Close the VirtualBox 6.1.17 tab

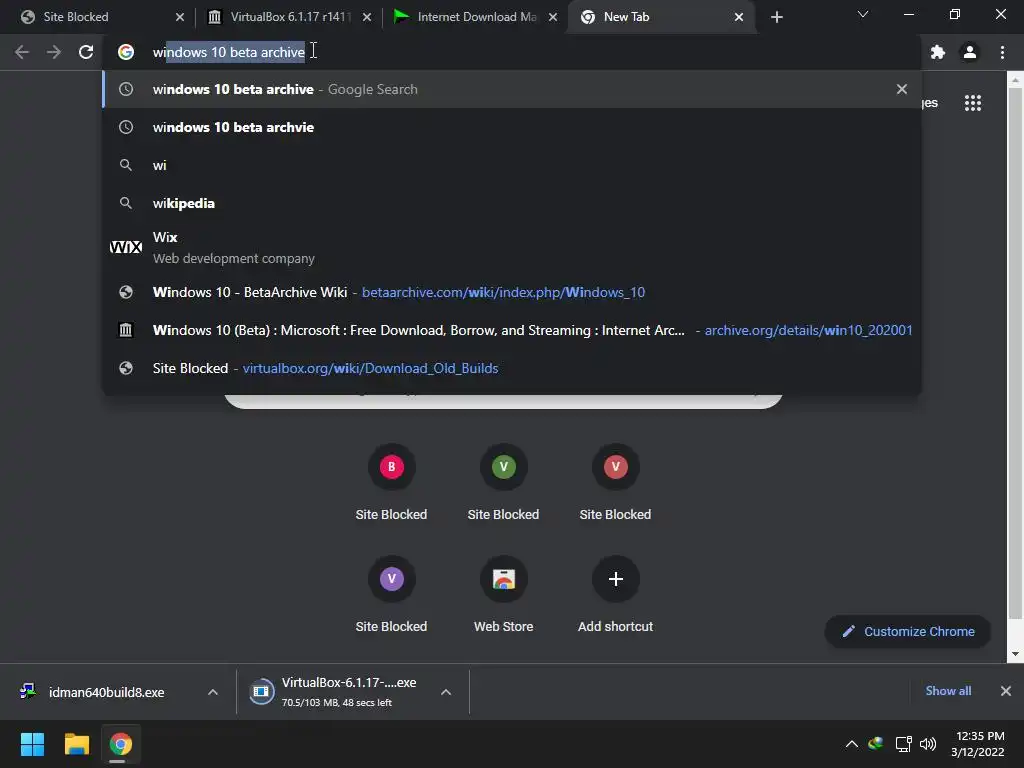tap(366, 17)
